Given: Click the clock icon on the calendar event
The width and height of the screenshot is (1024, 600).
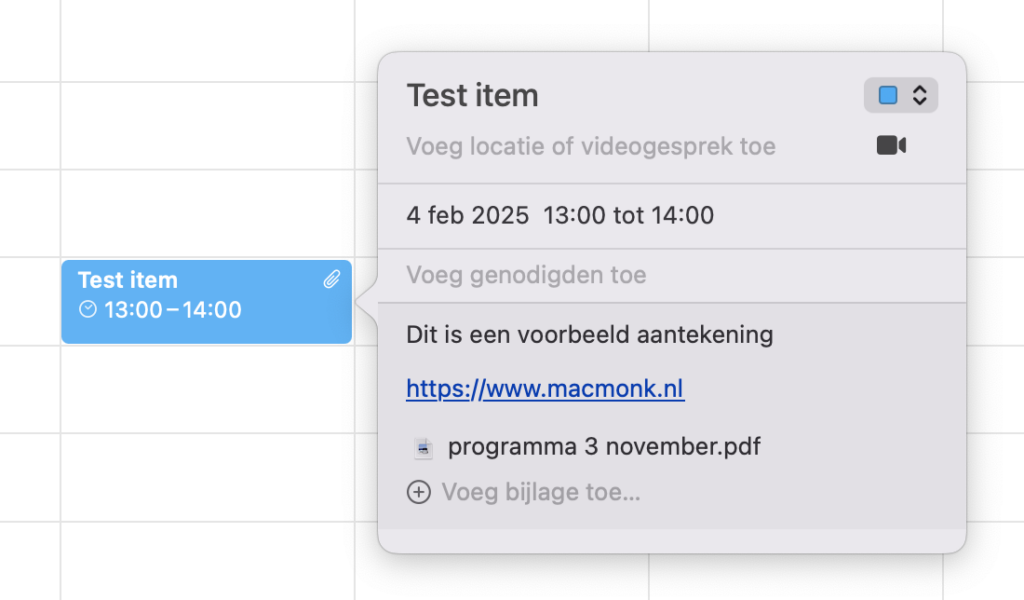Looking at the screenshot, I should pos(88,310).
